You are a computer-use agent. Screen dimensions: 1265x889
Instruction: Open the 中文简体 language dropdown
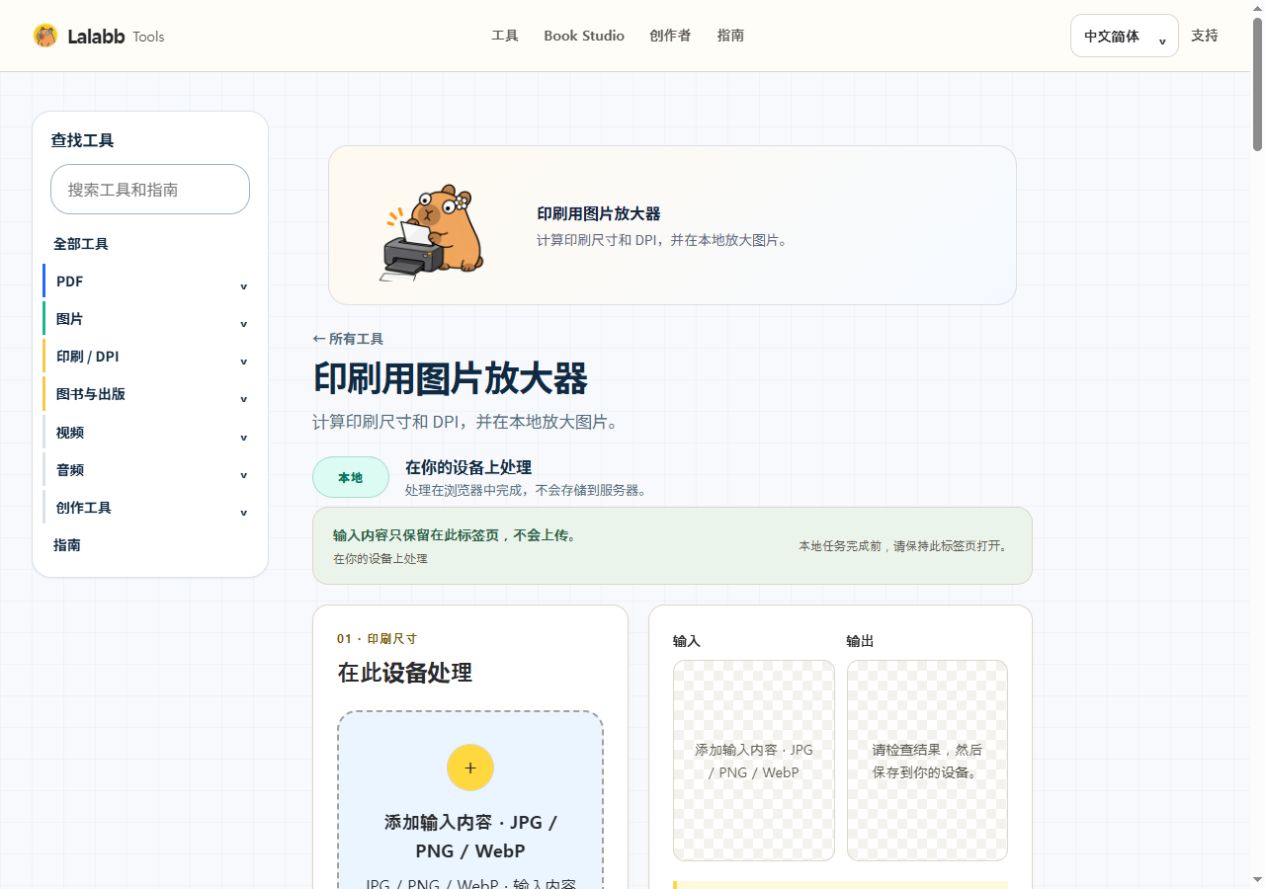pos(1124,36)
